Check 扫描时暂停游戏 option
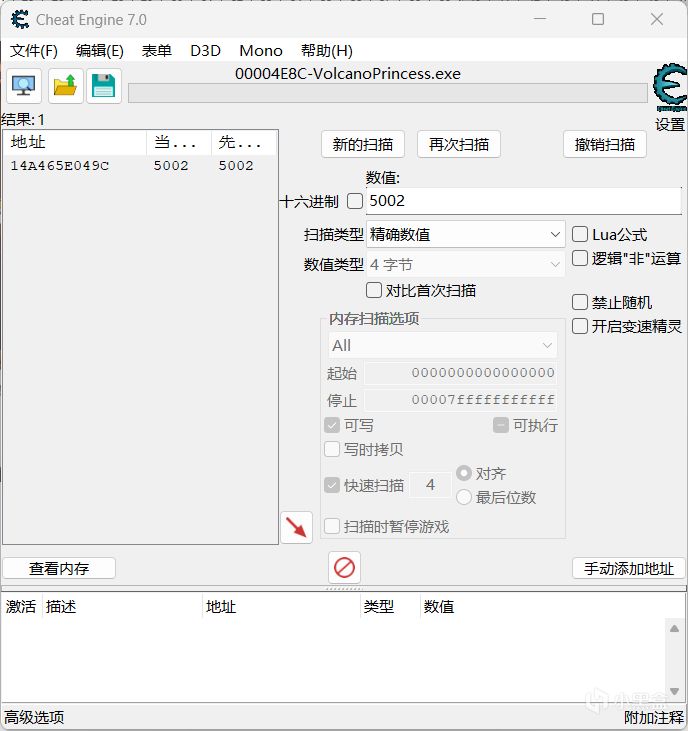The image size is (688, 731). pyautogui.click(x=332, y=526)
